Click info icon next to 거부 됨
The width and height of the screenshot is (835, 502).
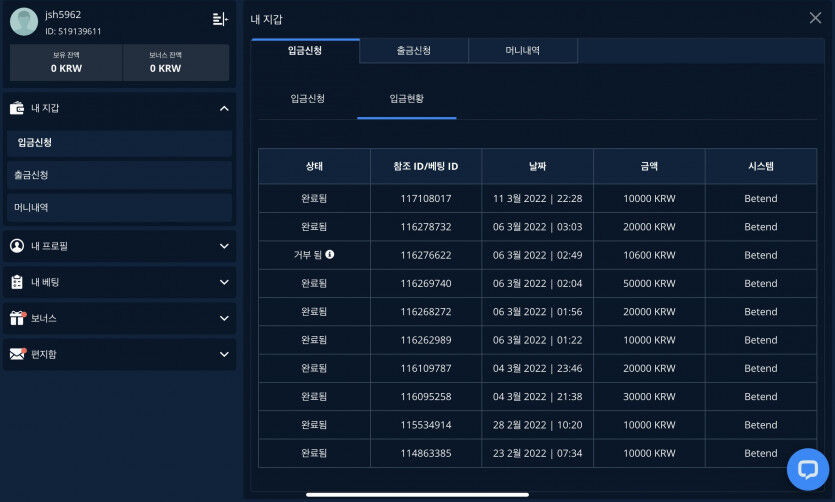pos(330,254)
